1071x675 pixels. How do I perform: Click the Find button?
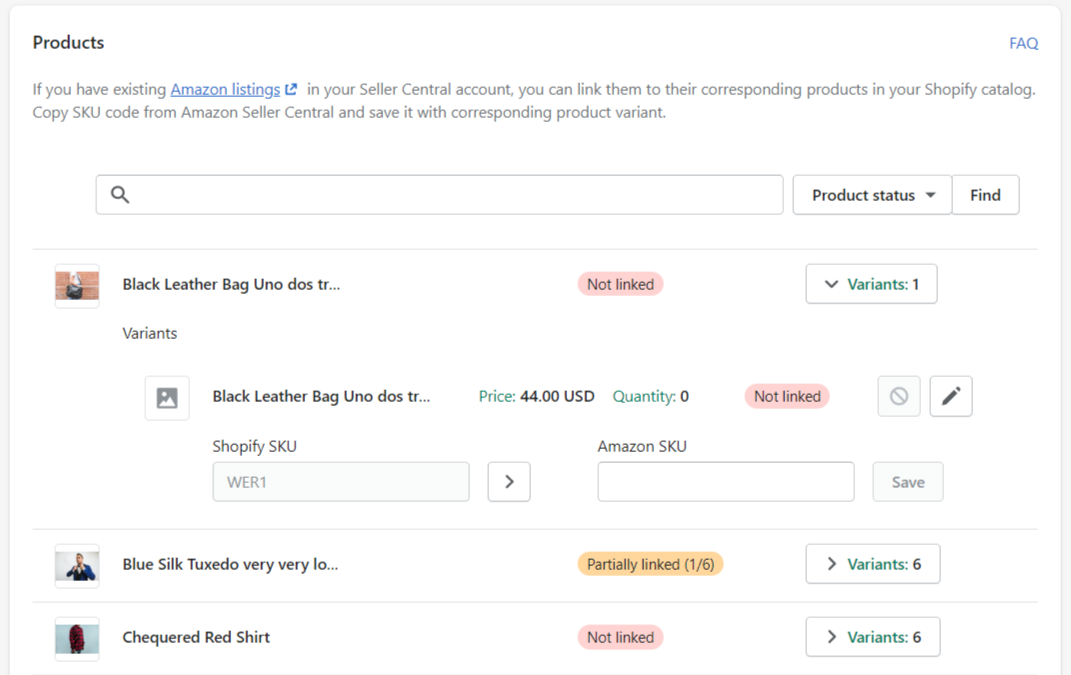point(986,195)
